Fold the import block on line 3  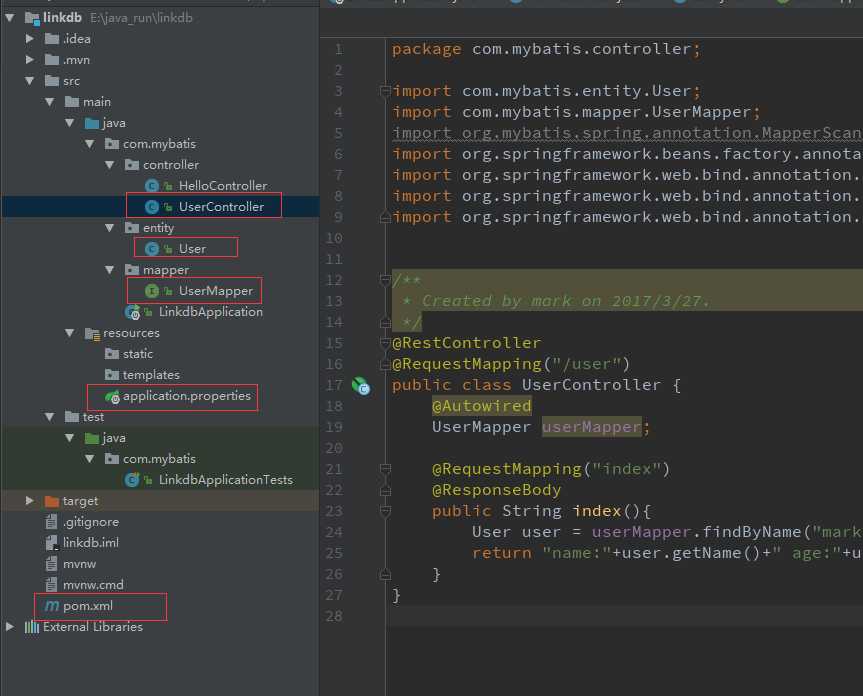(x=385, y=91)
